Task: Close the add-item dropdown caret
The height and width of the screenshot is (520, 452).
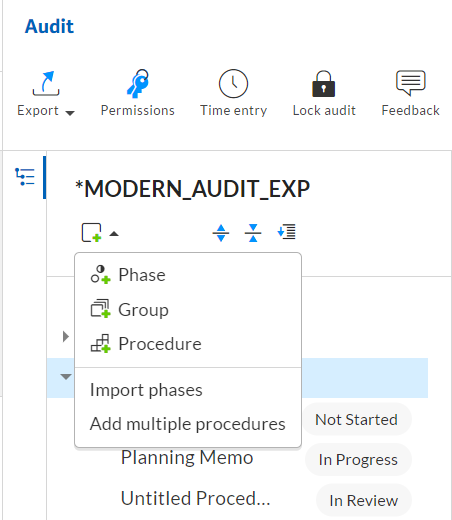Action: [x=114, y=234]
